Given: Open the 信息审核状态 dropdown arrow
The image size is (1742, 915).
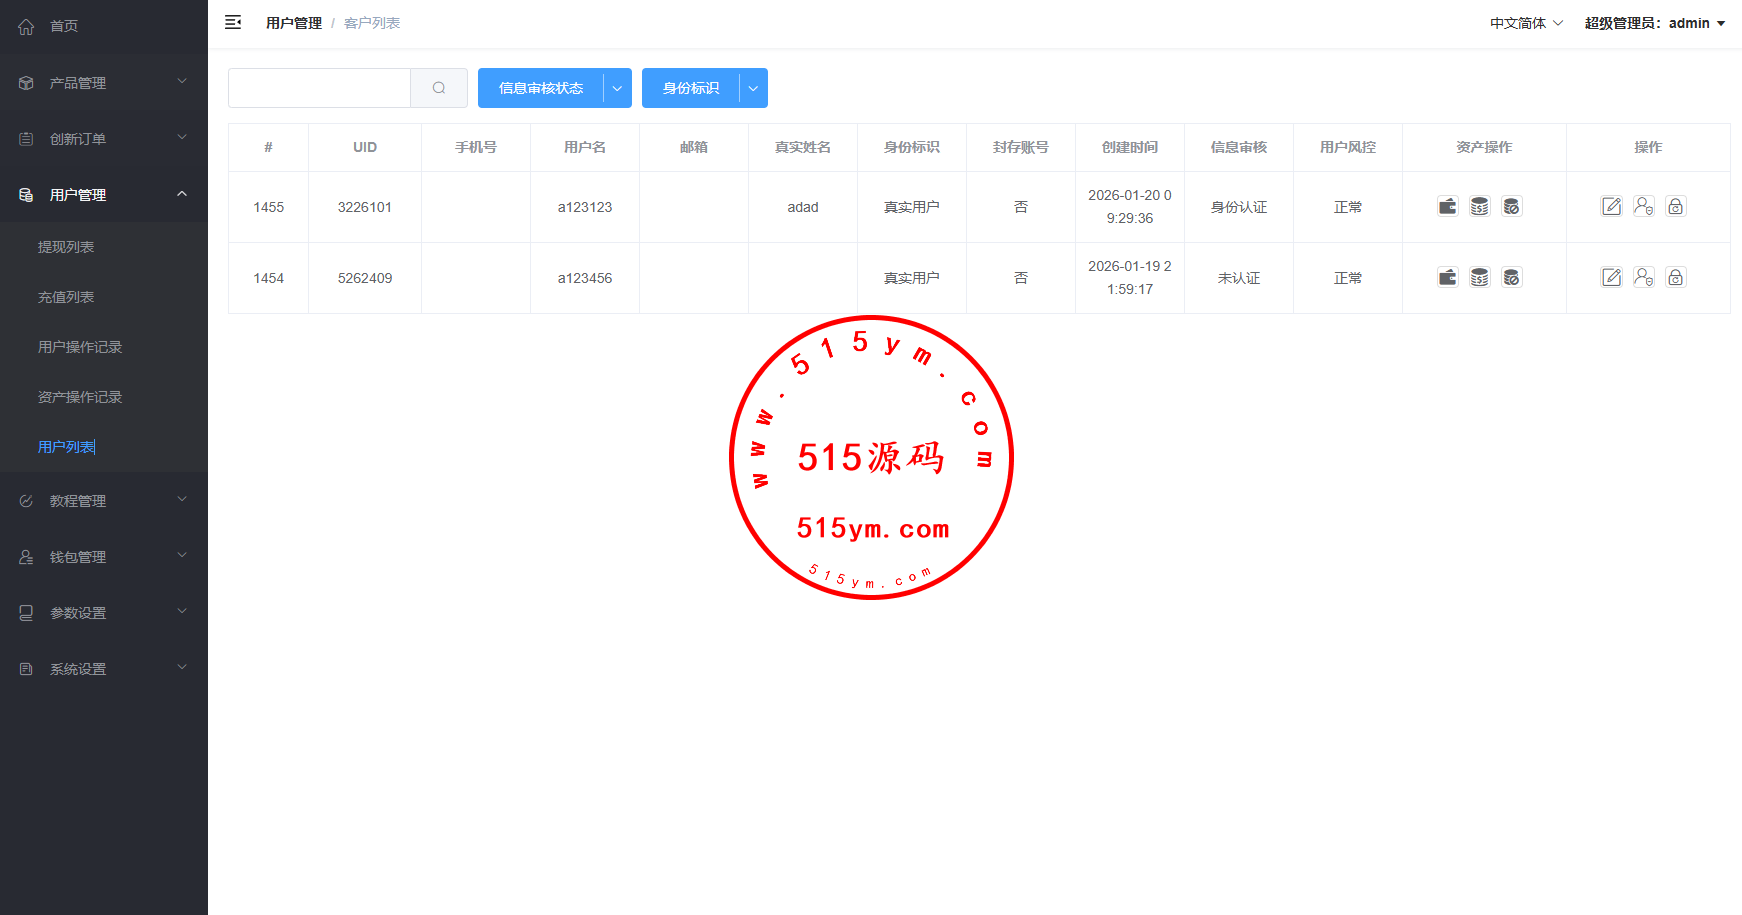Looking at the screenshot, I should pyautogui.click(x=617, y=88).
